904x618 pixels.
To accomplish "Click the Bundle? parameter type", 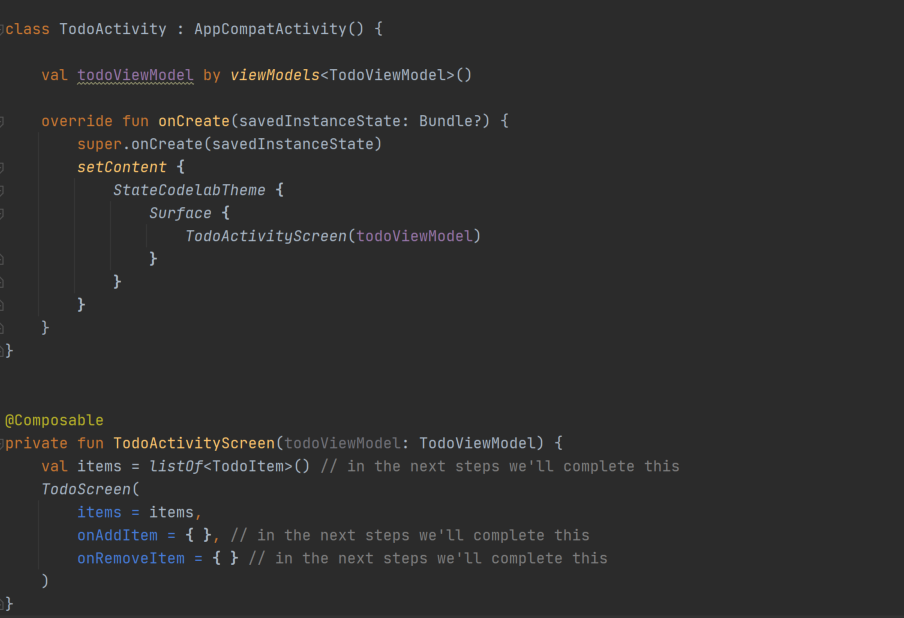I will [450, 121].
